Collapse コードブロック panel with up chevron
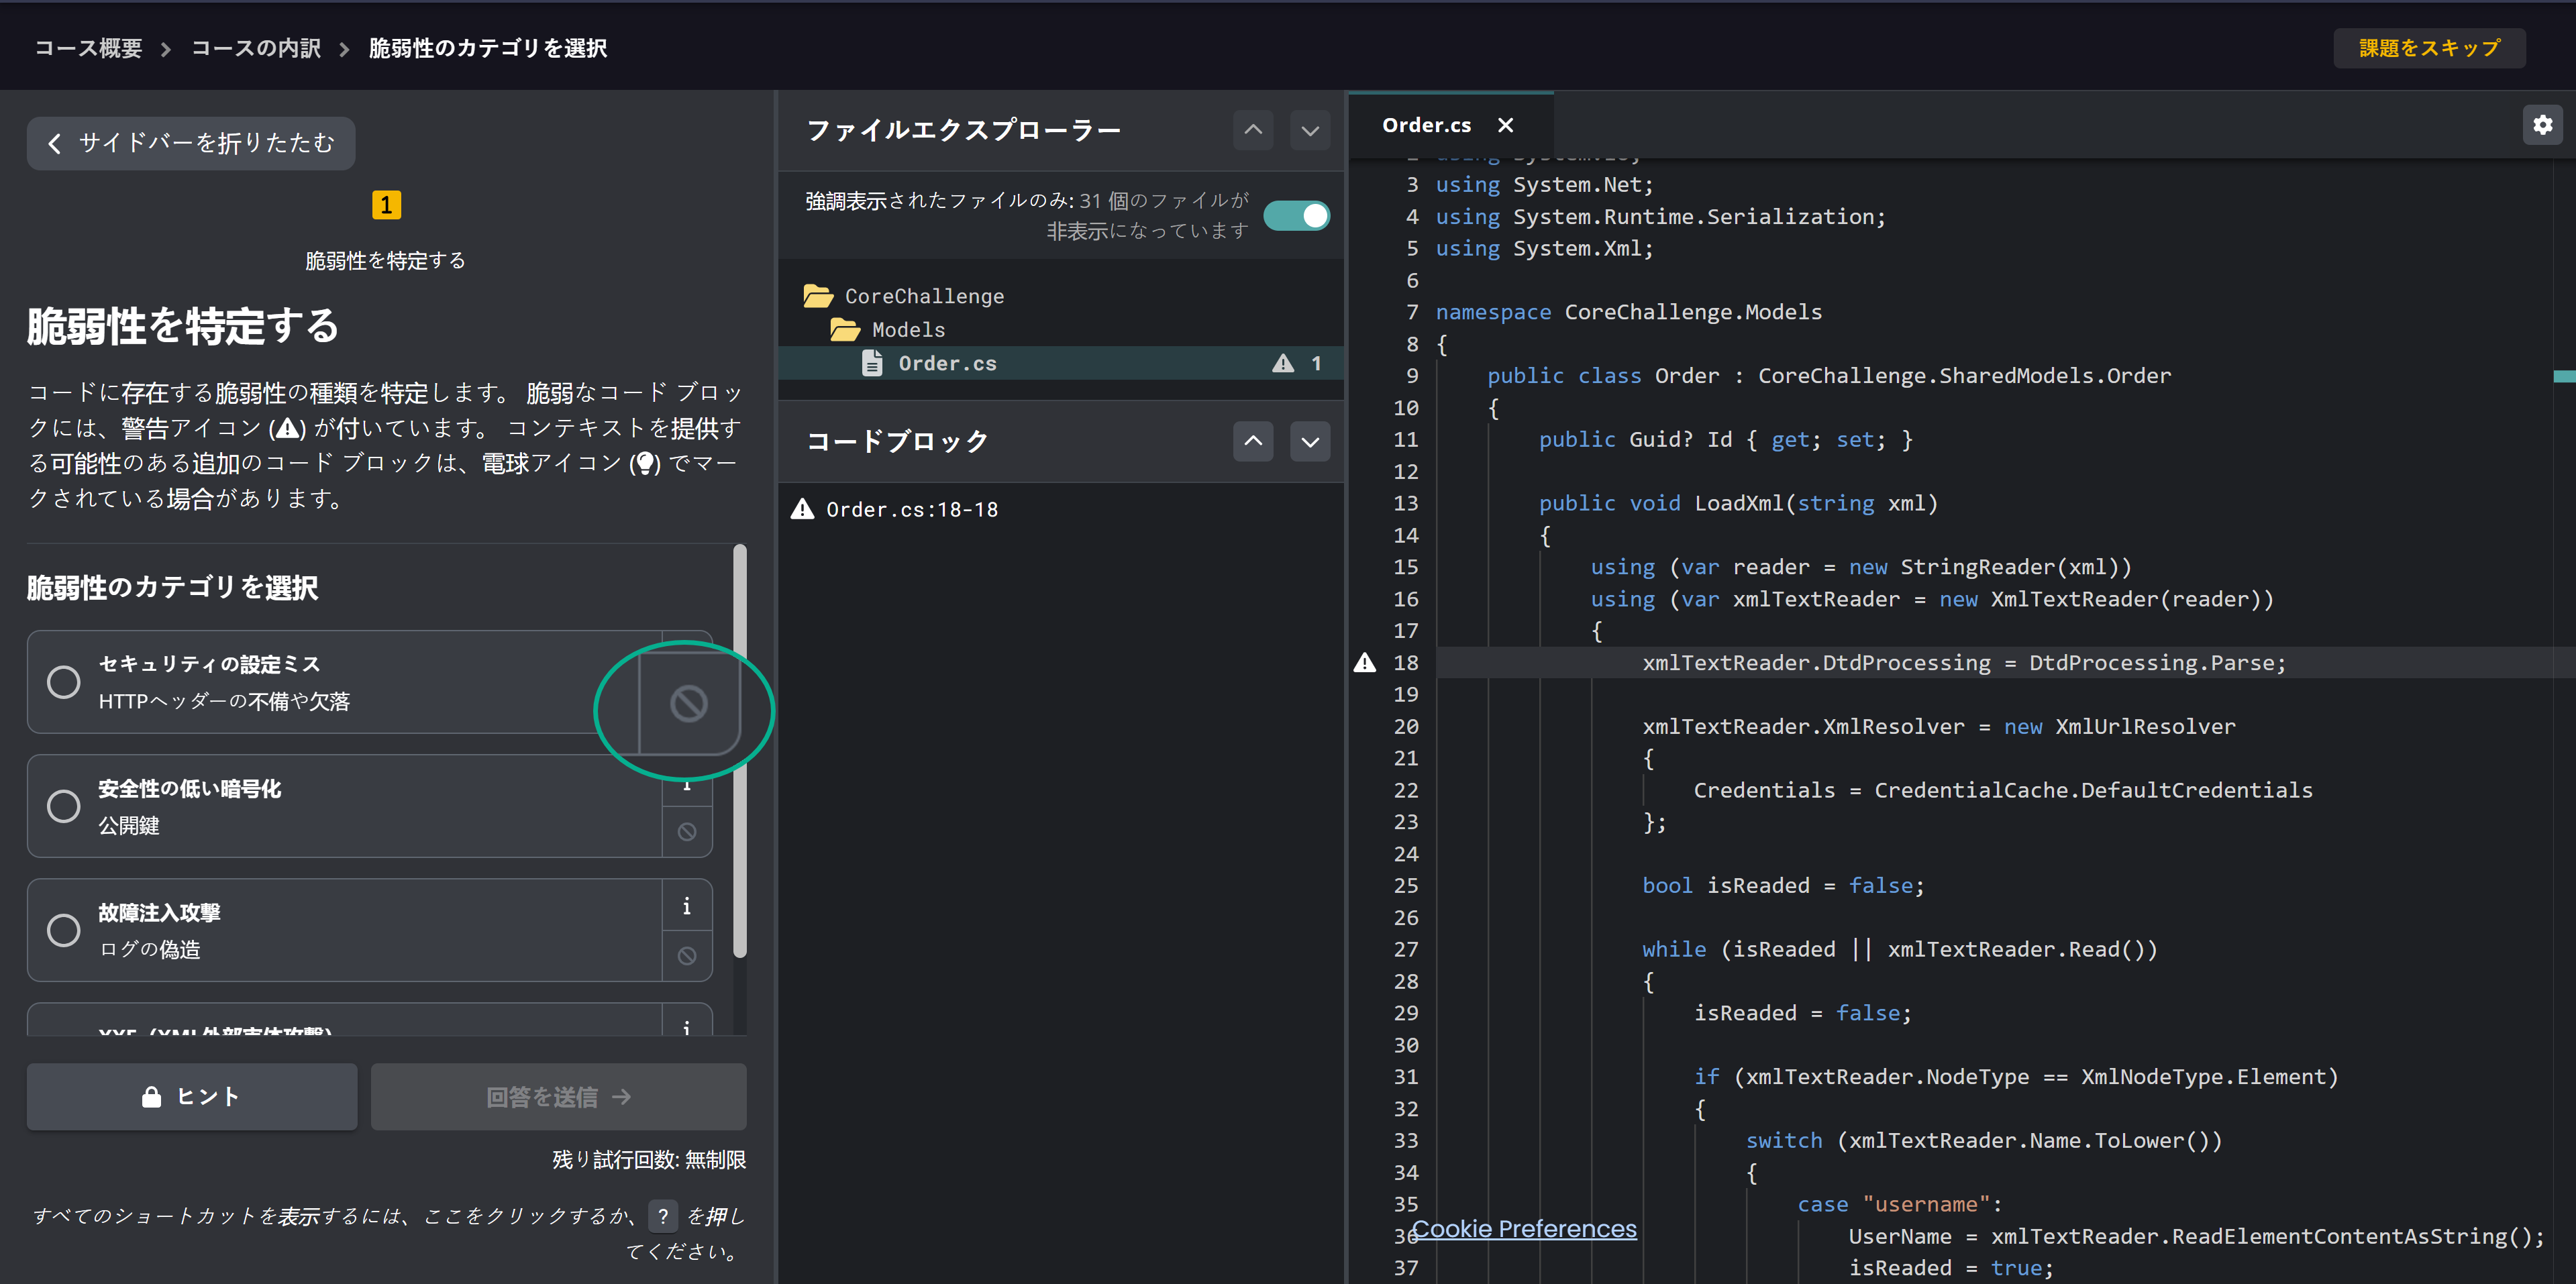The width and height of the screenshot is (2576, 1284). pyautogui.click(x=1253, y=441)
